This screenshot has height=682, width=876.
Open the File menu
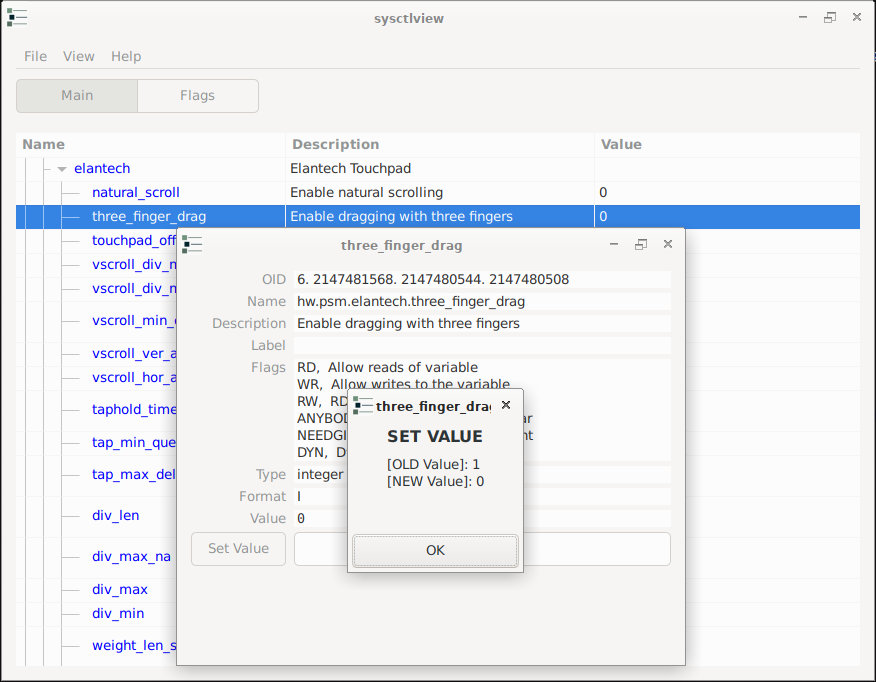[35, 56]
